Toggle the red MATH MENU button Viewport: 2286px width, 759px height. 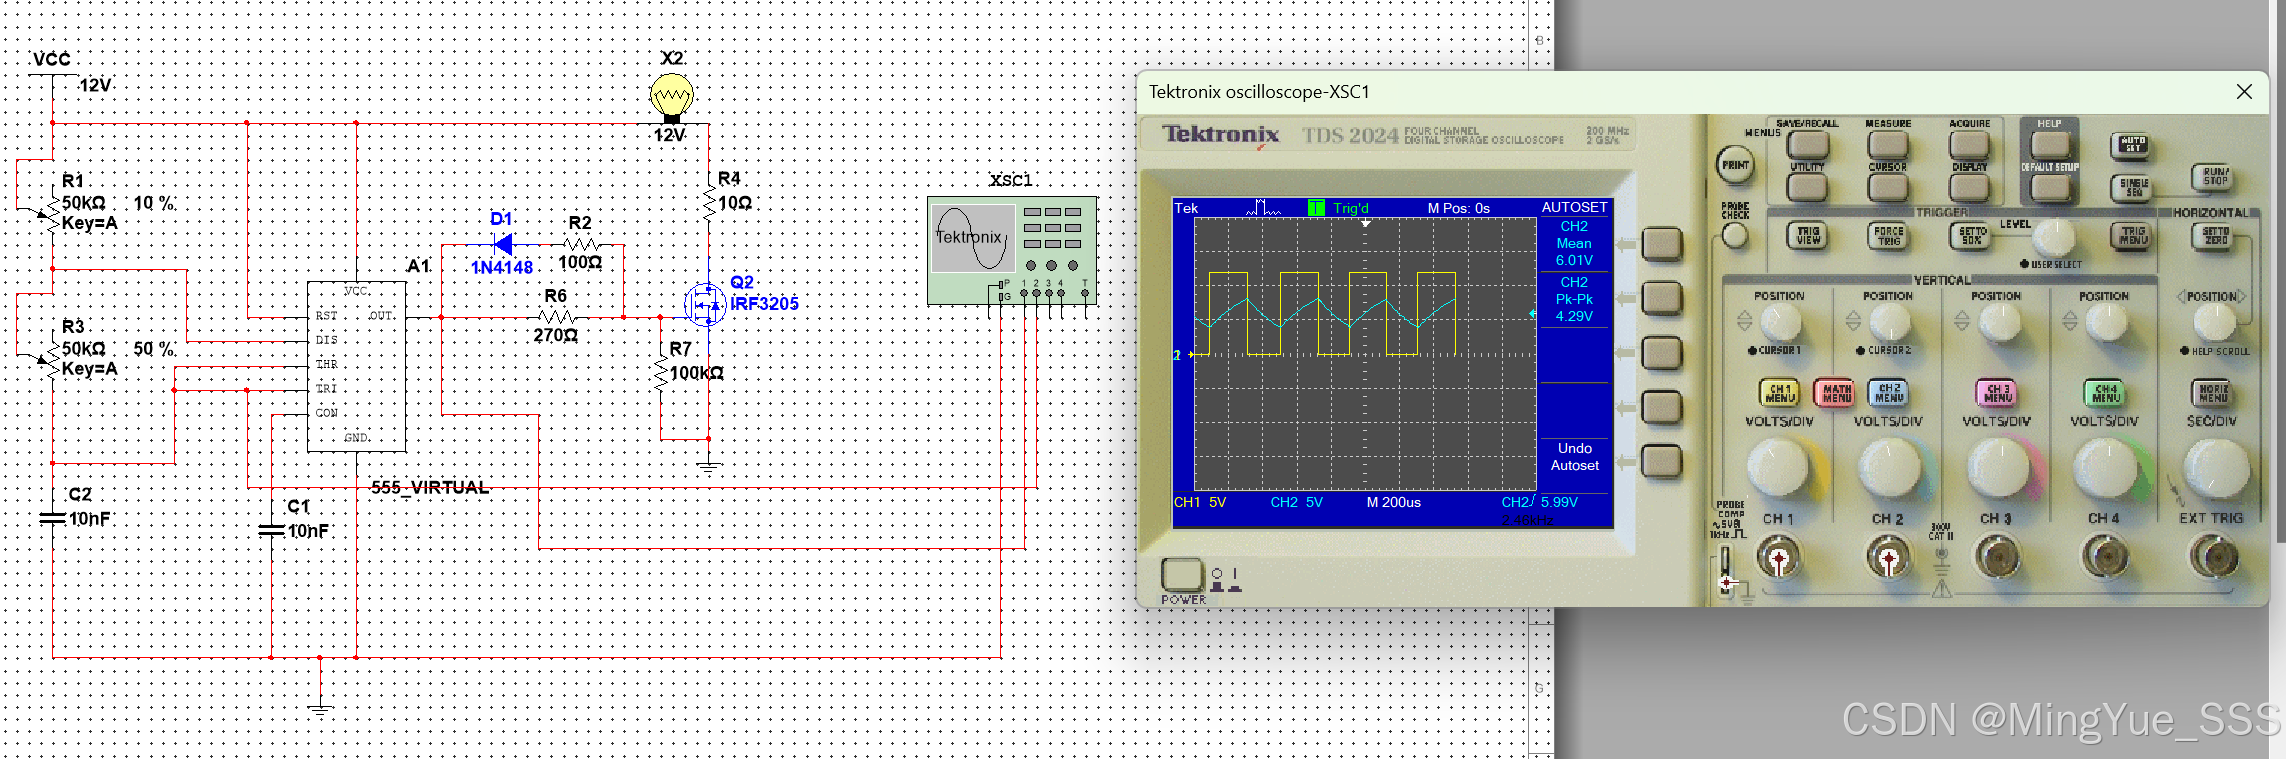[x=1835, y=393]
